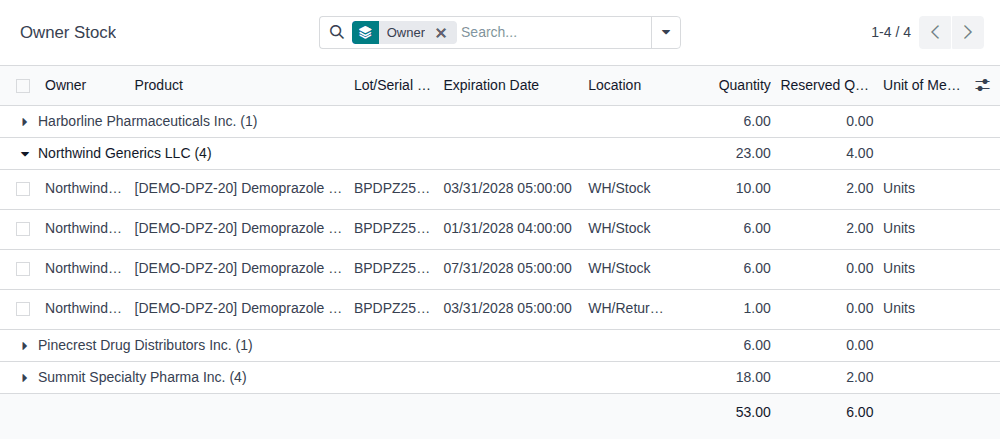Focus the Search input field

click(554, 33)
